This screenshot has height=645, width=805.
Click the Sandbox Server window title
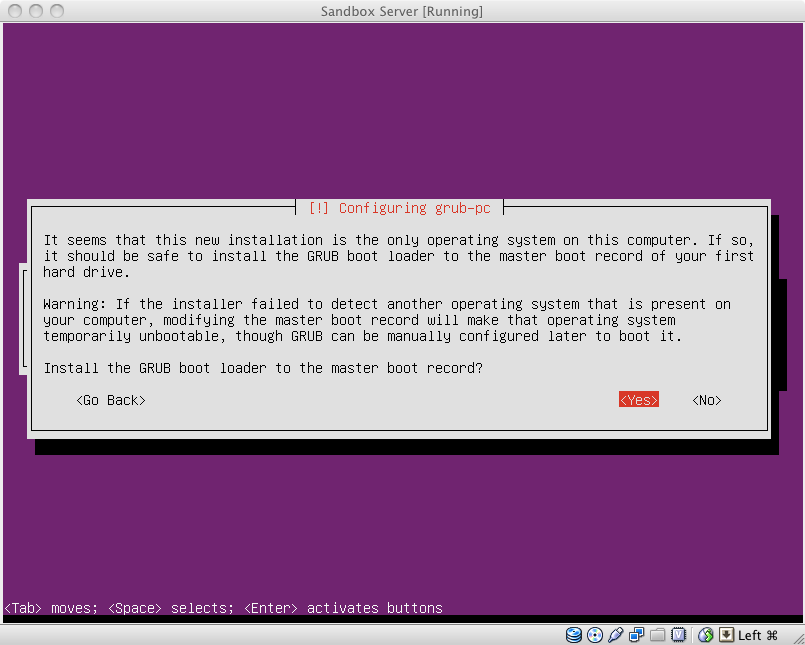pos(401,11)
